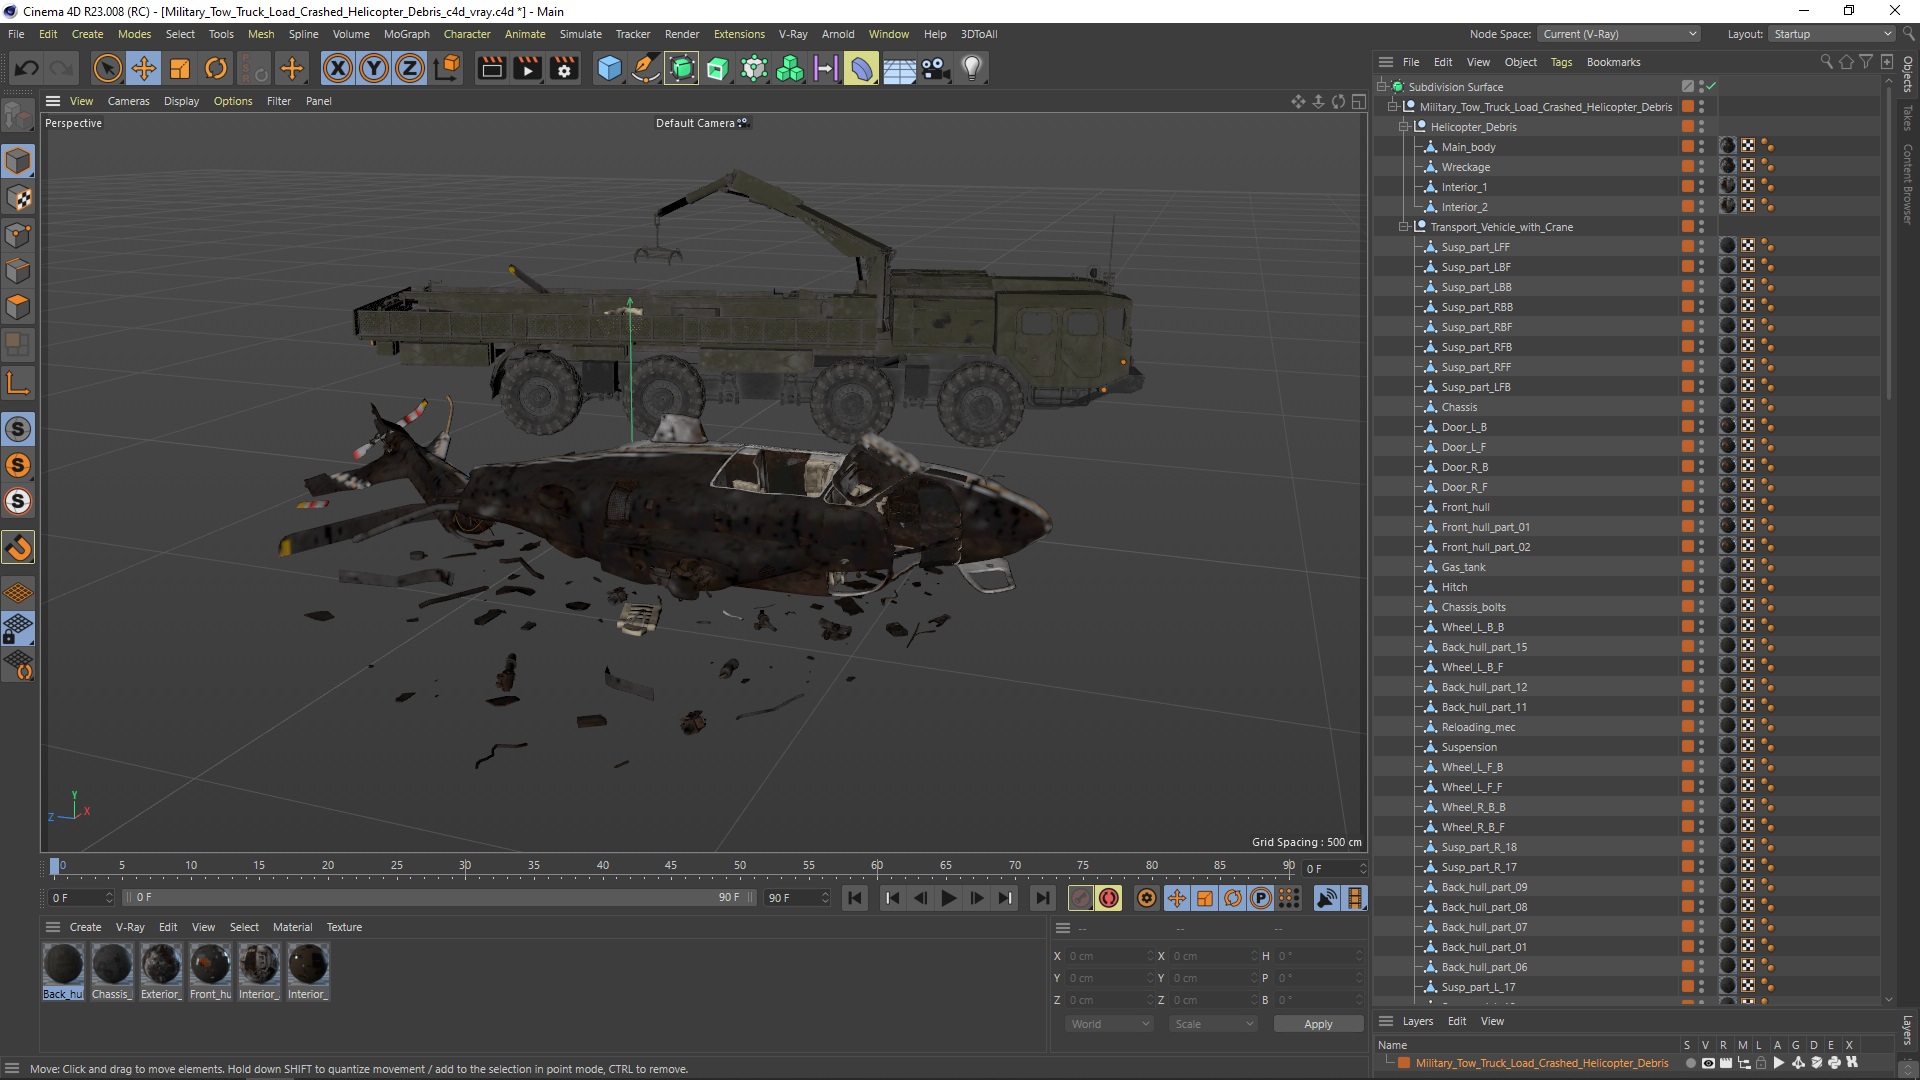The image size is (1920, 1080).
Task: Toggle visibility dots for Gas_tank
Action: 1701,567
